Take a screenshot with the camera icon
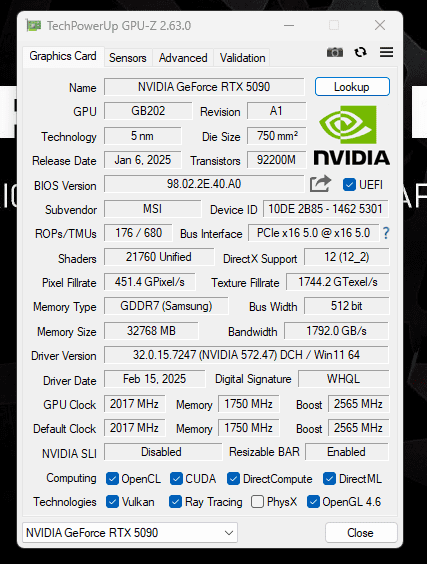 pos(335,53)
